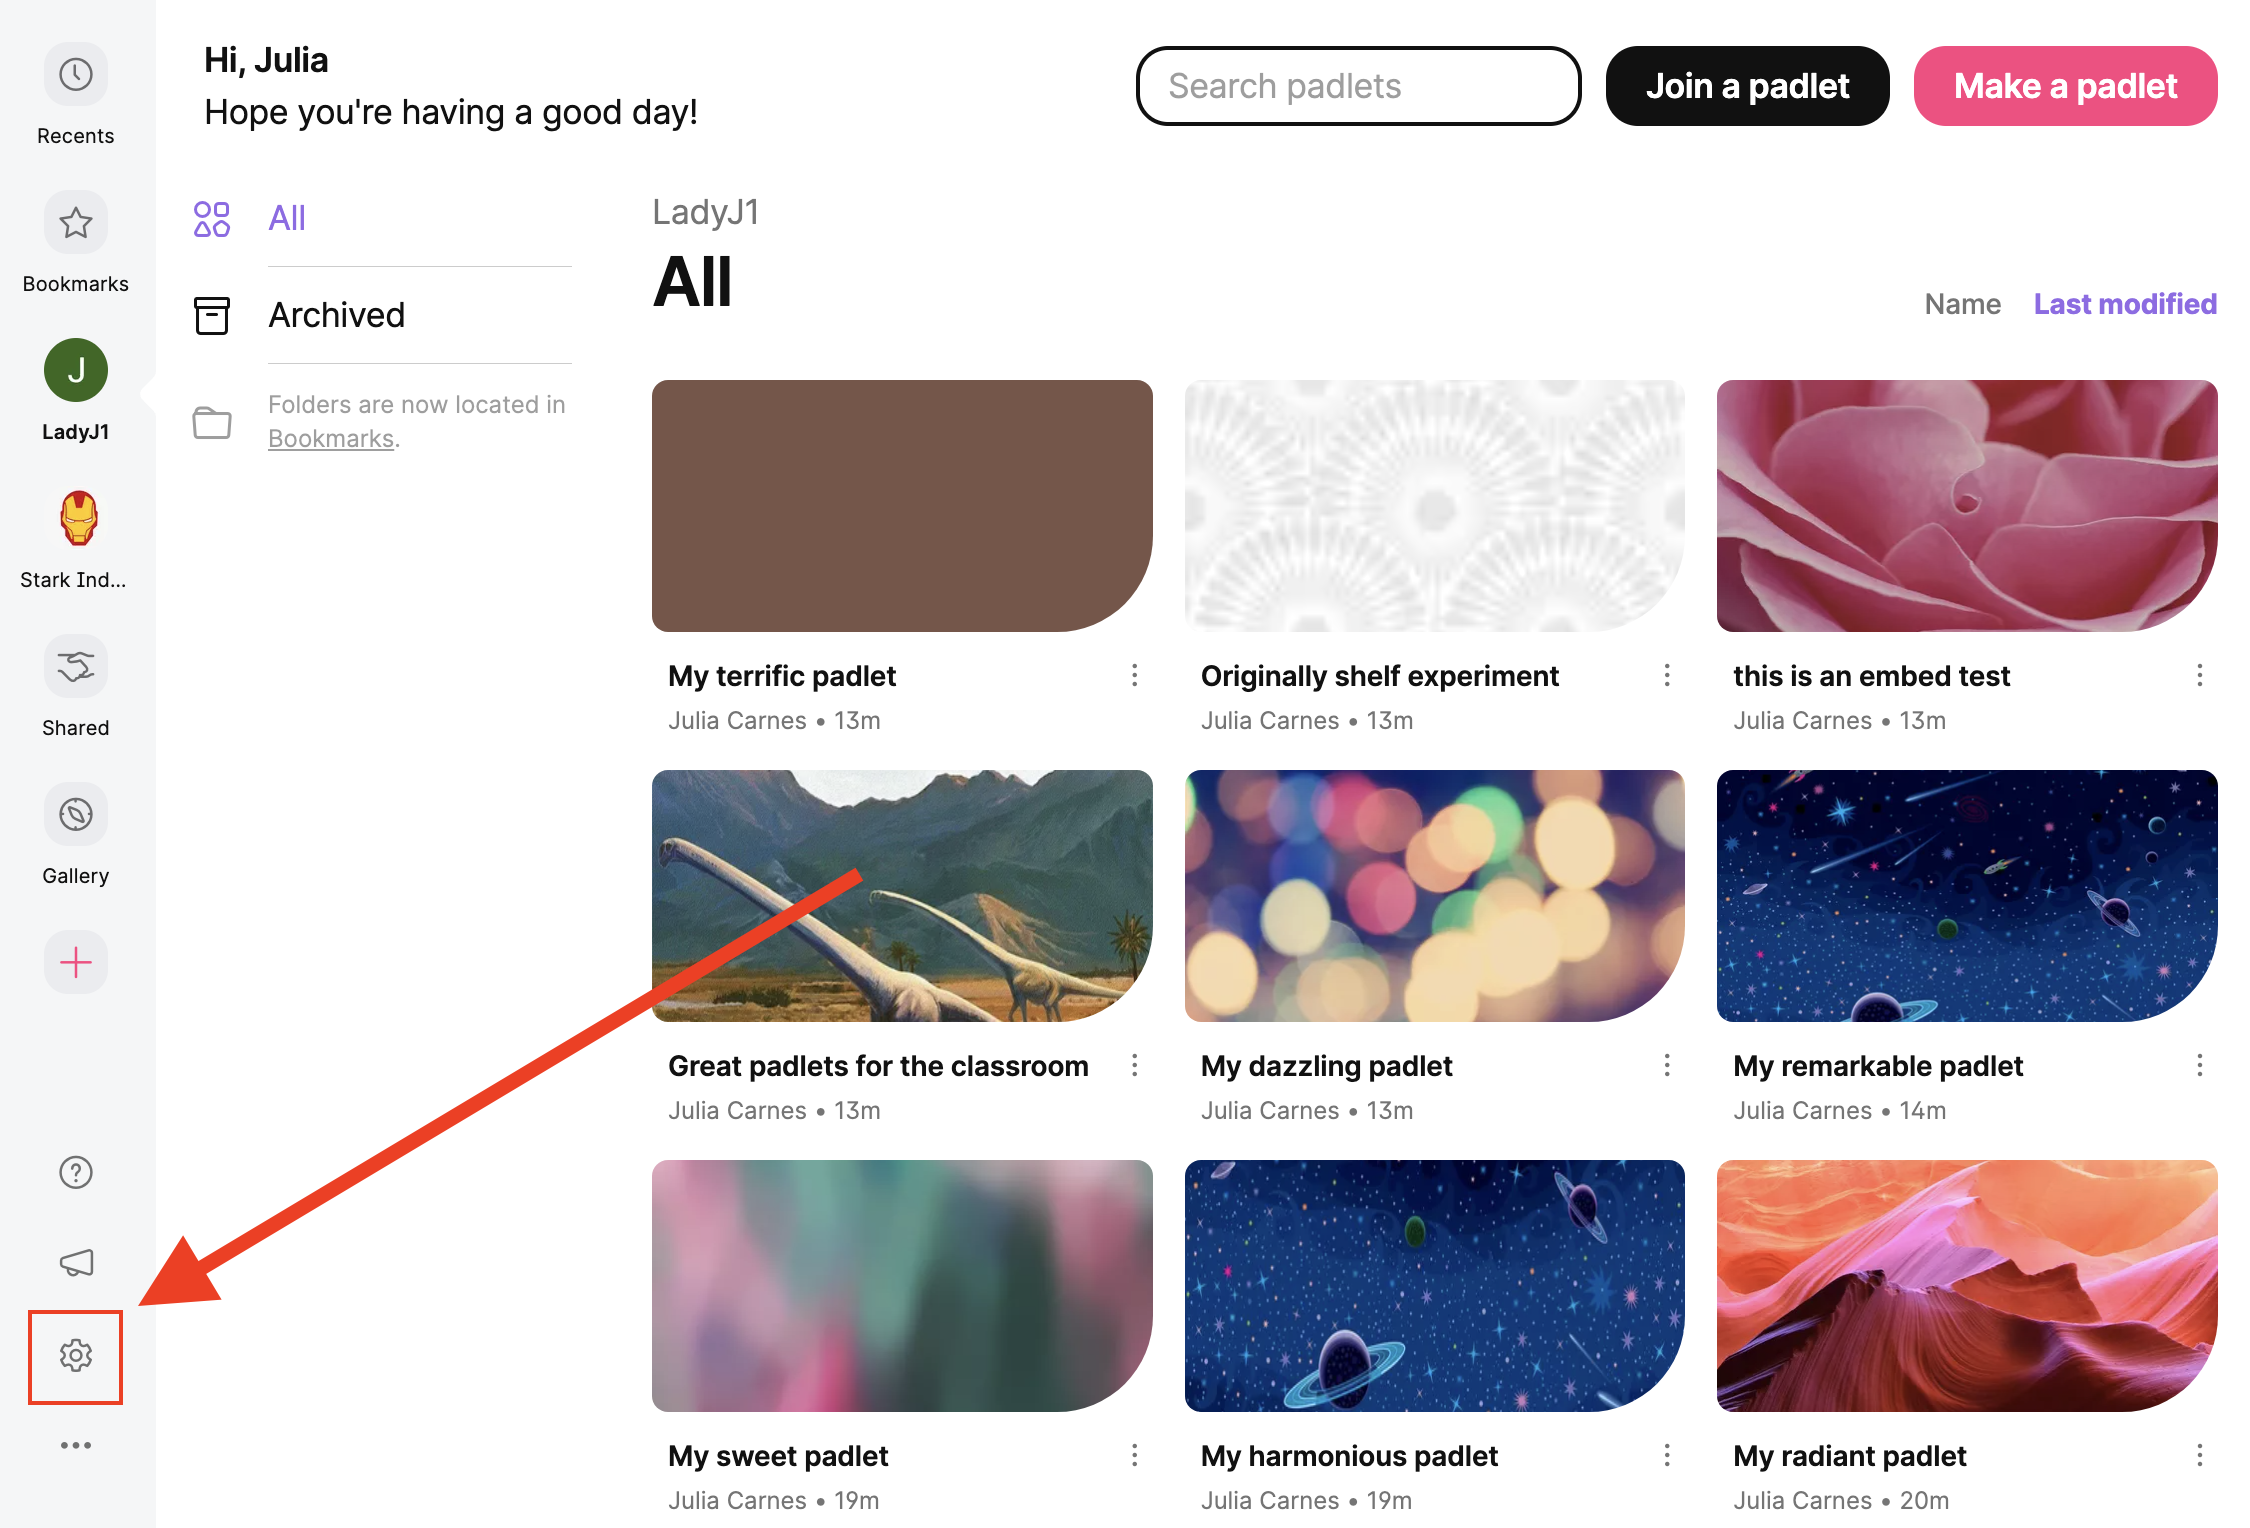Open settings gear icon
The image size is (2250, 1528).
point(76,1356)
